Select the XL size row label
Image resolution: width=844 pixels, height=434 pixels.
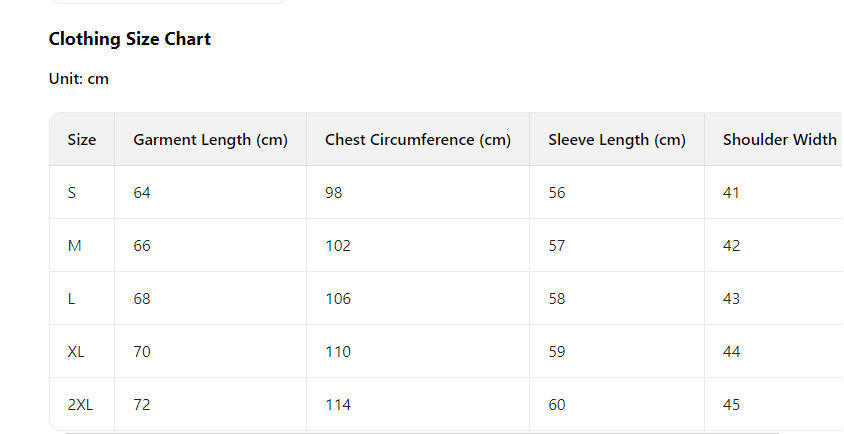pos(76,352)
